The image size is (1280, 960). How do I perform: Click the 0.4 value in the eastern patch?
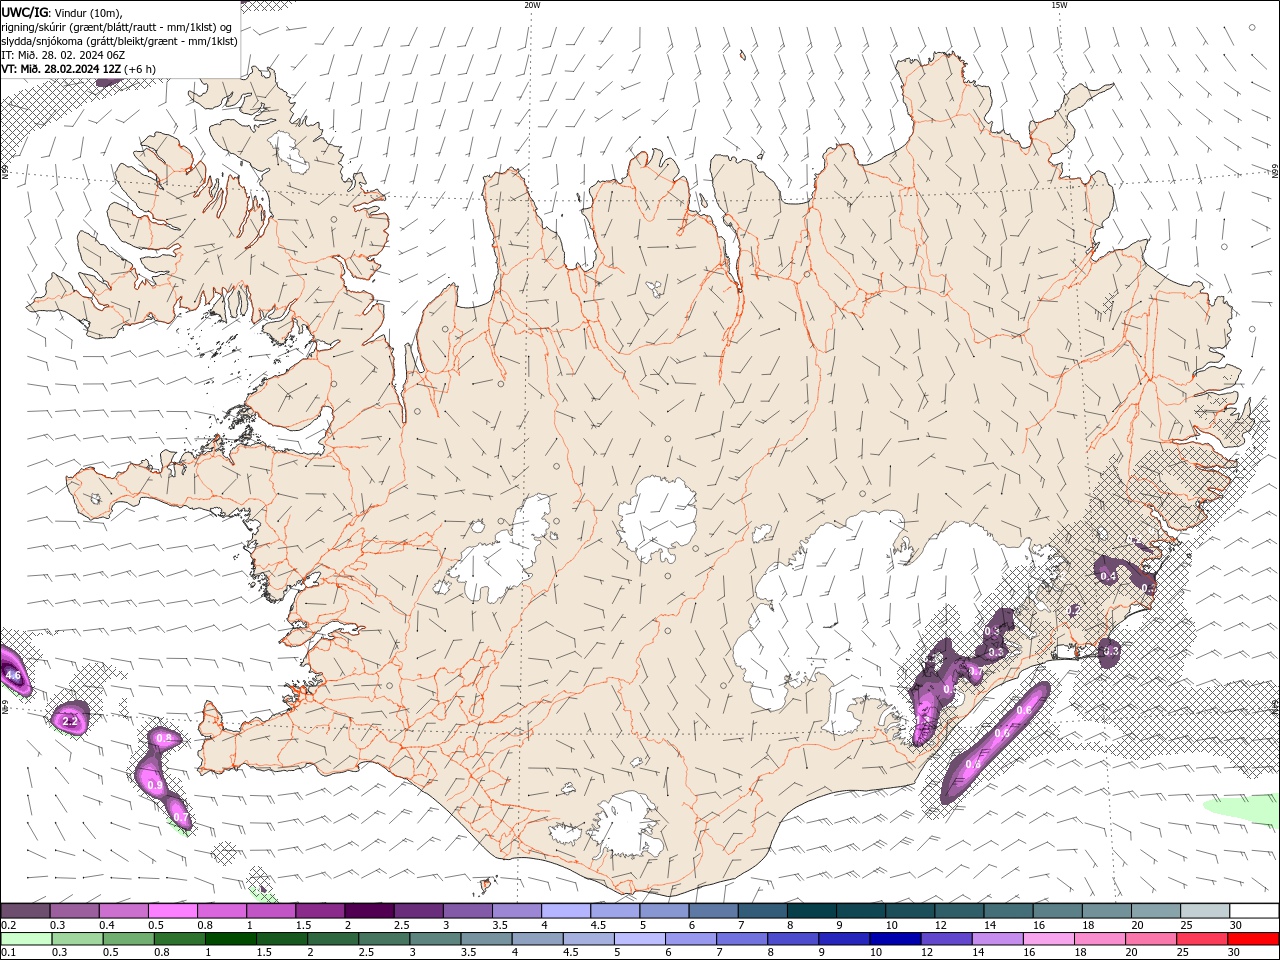[x=1108, y=576]
